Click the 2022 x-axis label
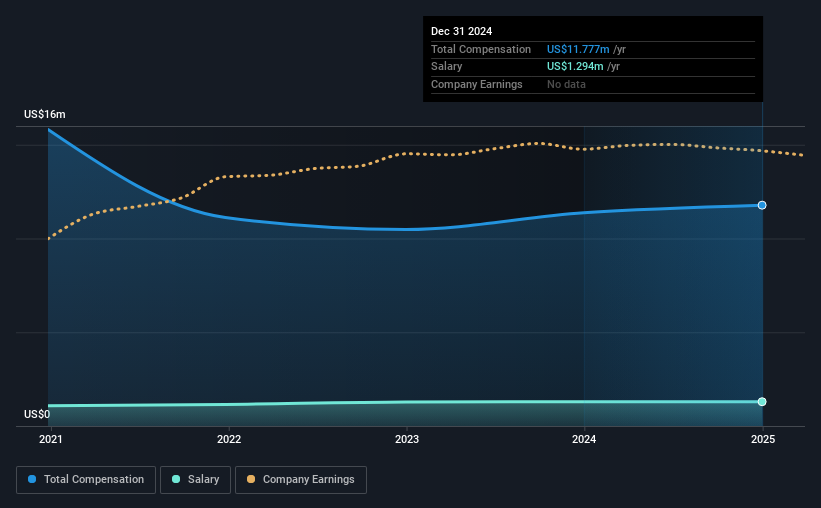 coord(229,439)
